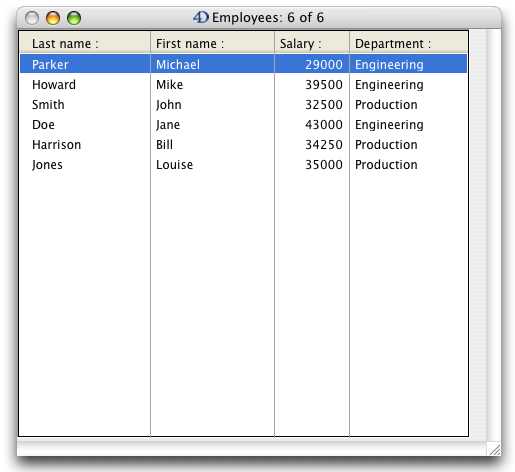Click the Salary column header
The width and height of the screenshot is (515, 472).
pos(312,43)
